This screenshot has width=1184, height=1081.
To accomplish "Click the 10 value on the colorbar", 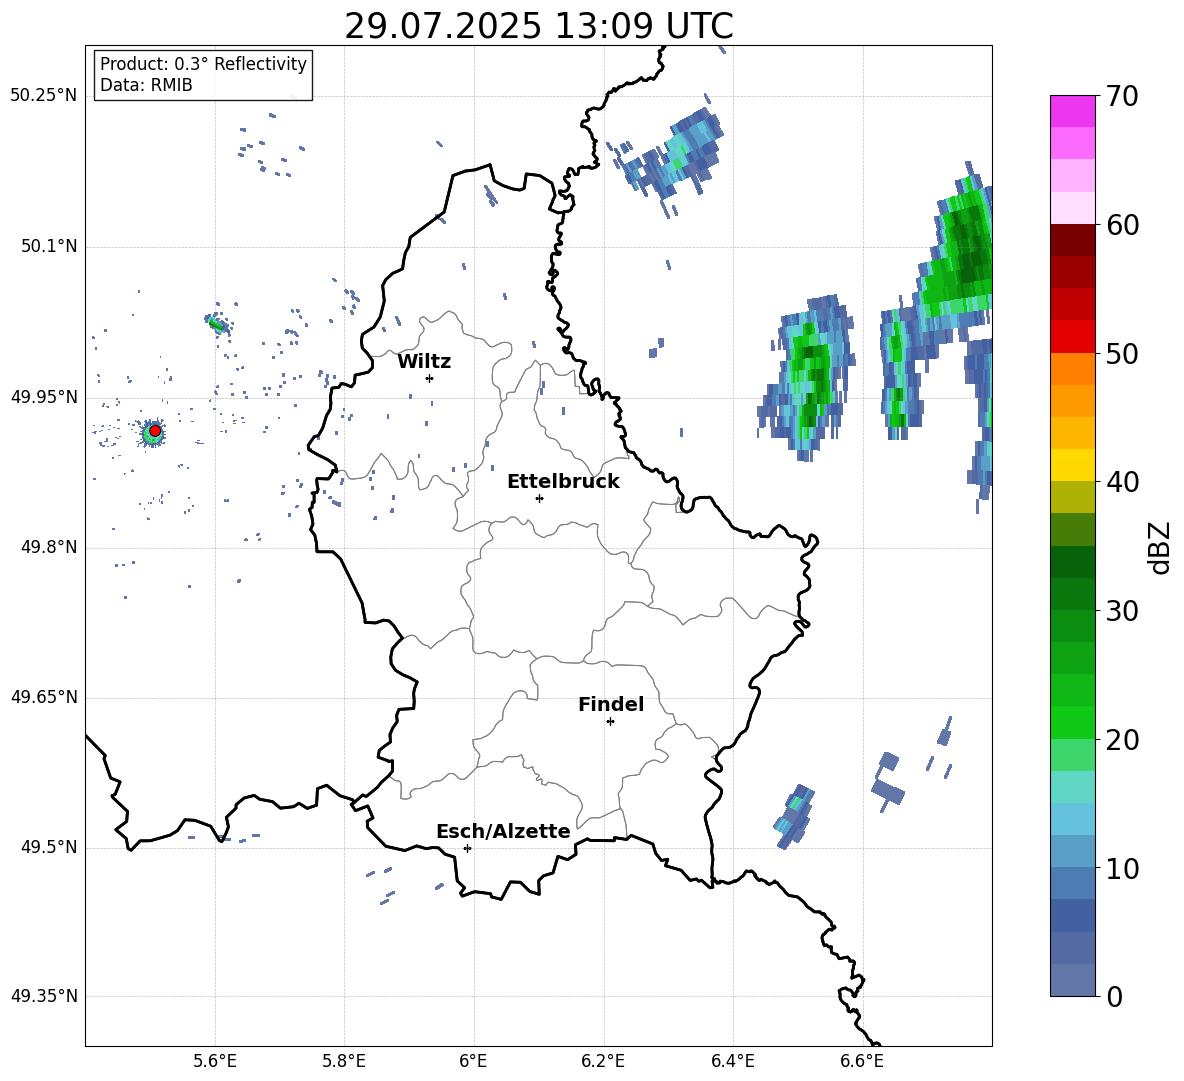I will point(1122,869).
